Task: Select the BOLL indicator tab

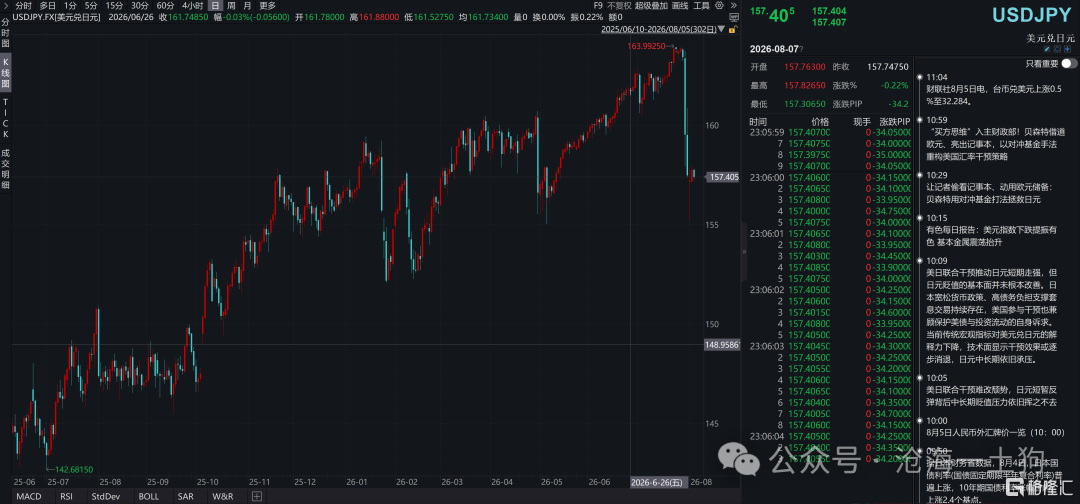Action: 148,496
